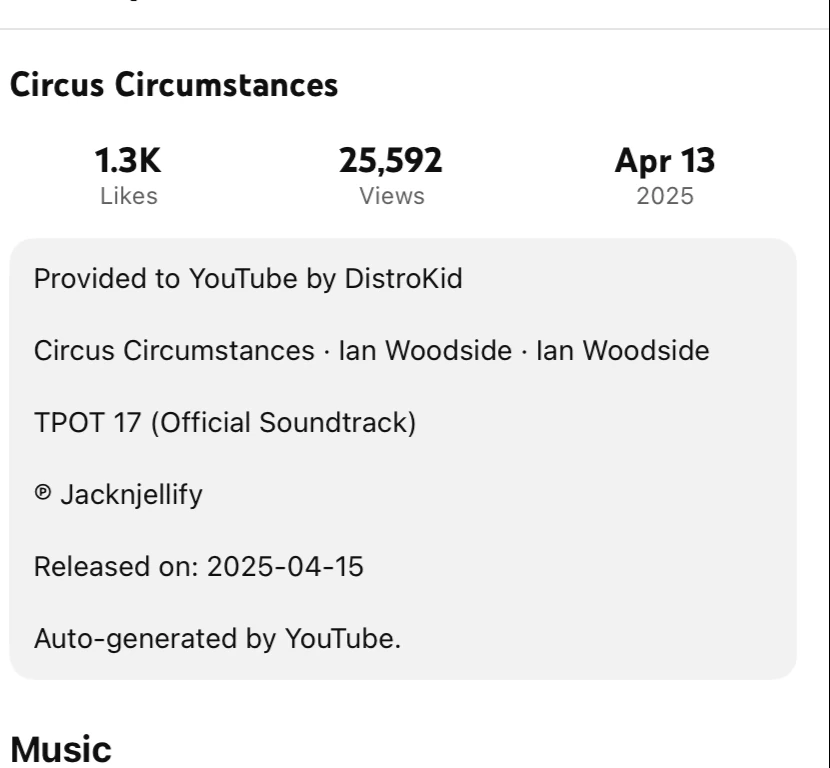Select the TPOT 17 (Official Soundtrack) album line
Viewport: 830px width, 768px height.
(224, 423)
